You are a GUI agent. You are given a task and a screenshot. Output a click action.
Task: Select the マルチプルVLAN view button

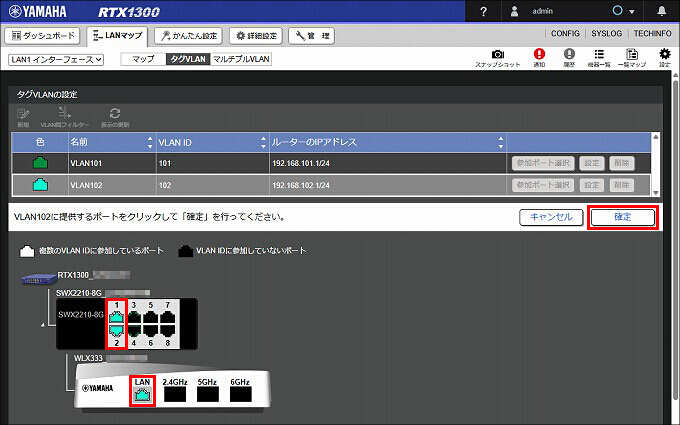coord(241,59)
